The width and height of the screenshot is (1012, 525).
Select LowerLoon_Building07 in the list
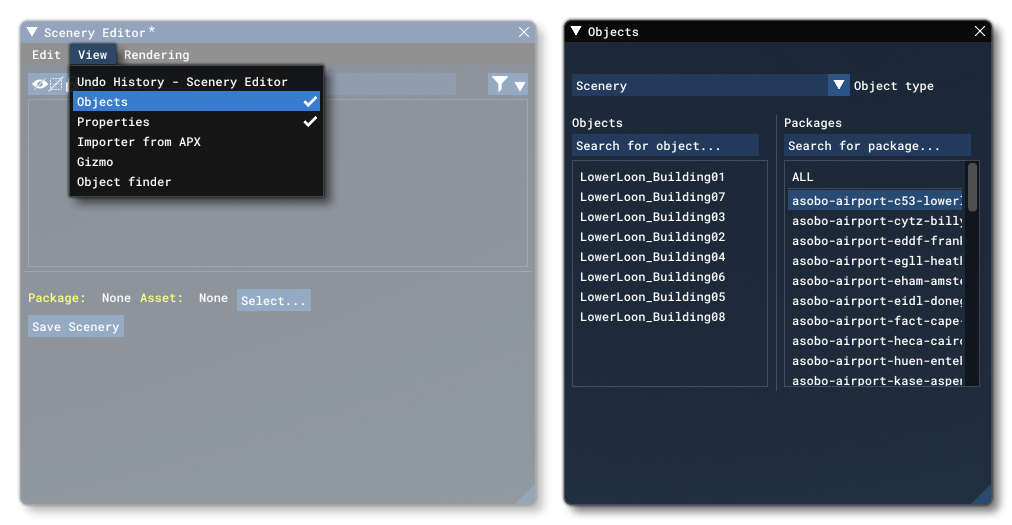click(x=652, y=196)
